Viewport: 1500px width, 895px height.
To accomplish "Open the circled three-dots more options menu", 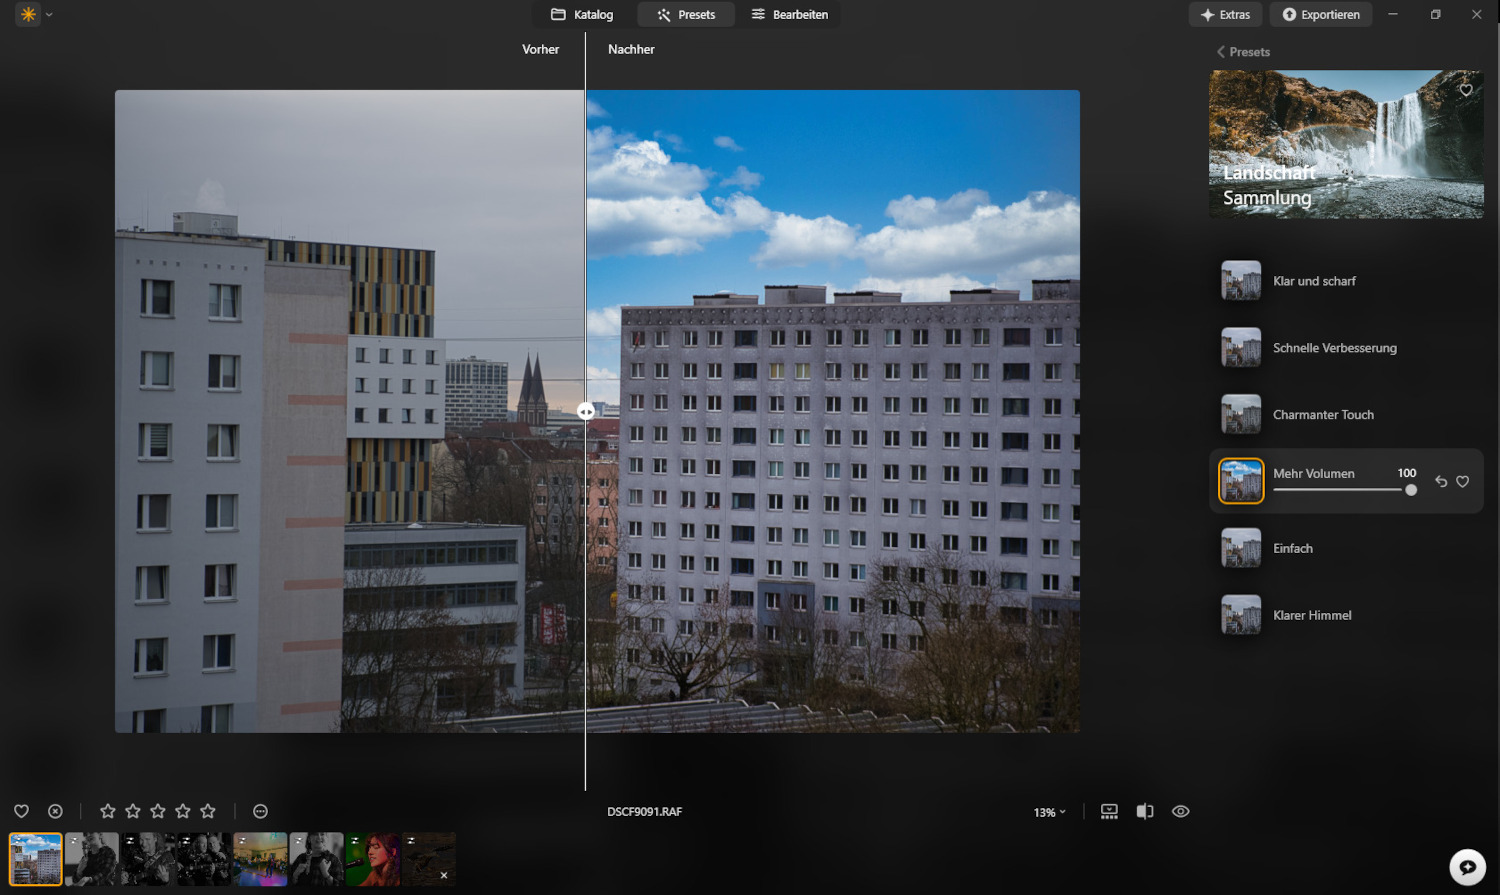I will [260, 811].
